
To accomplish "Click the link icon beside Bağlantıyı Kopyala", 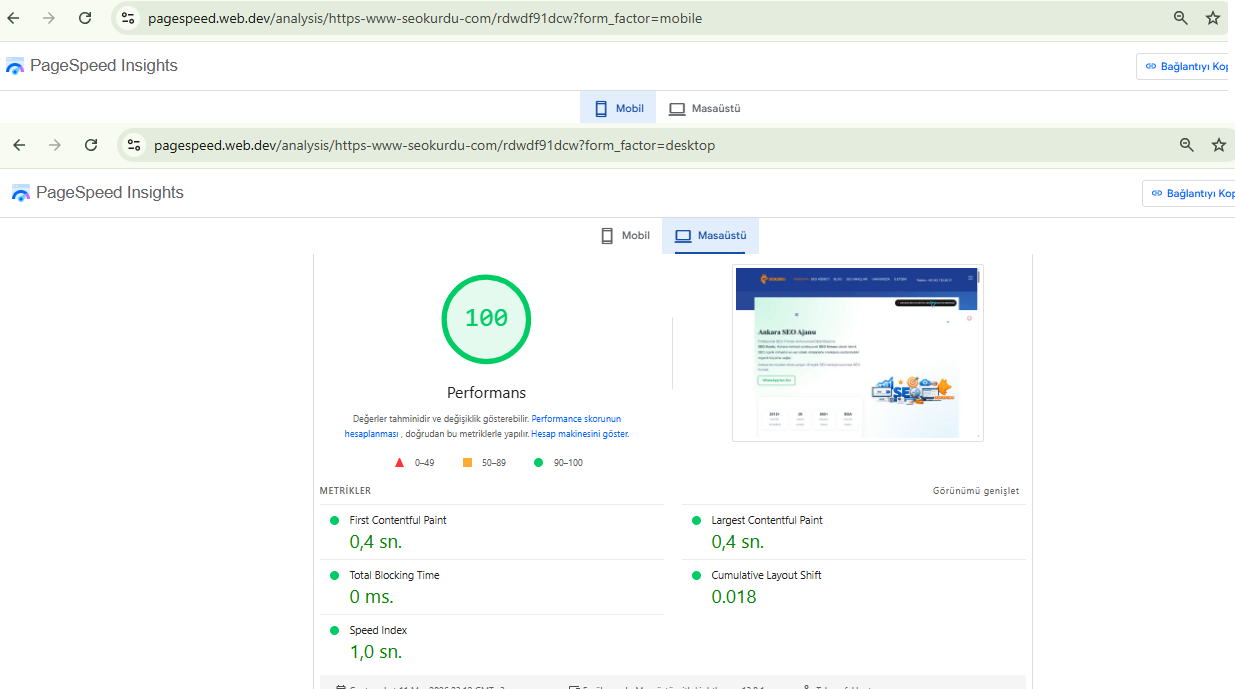I will [x=1159, y=193].
